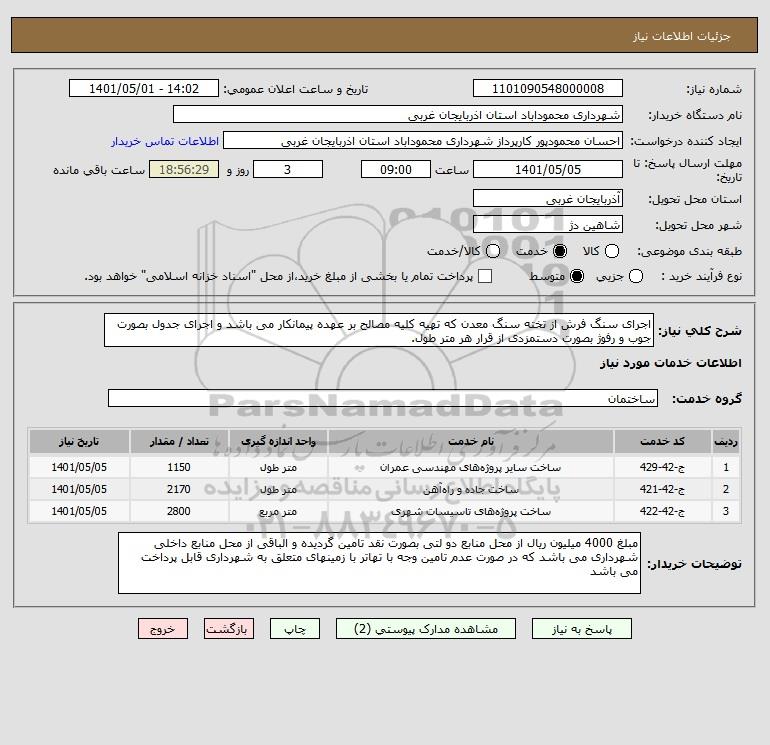
Task: Click the ردیف column header
Action: point(726,441)
